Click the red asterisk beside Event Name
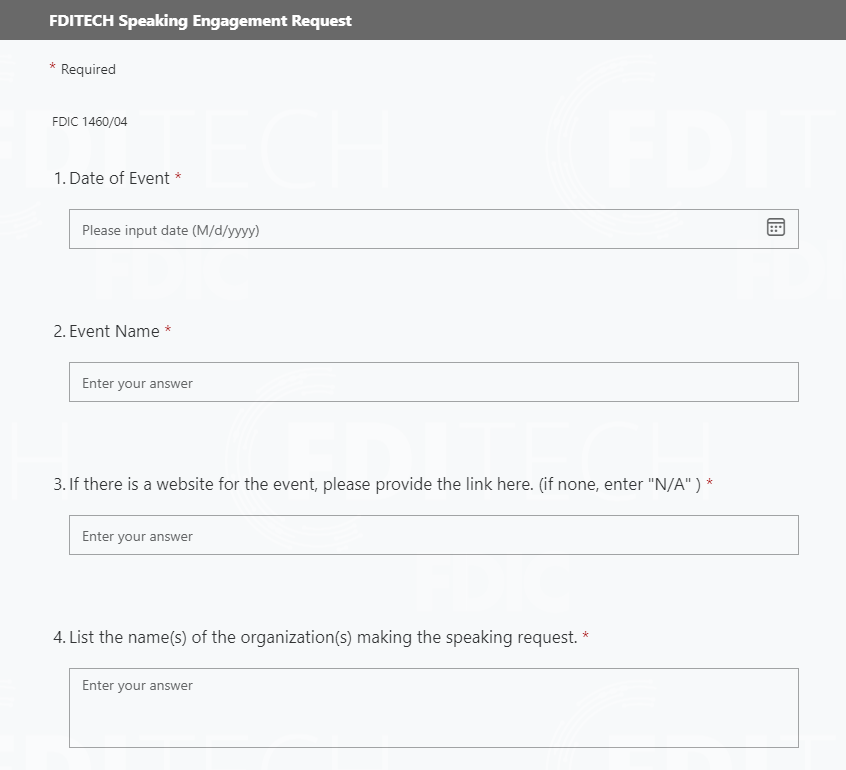846x770 pixels. tap(168, 330)
